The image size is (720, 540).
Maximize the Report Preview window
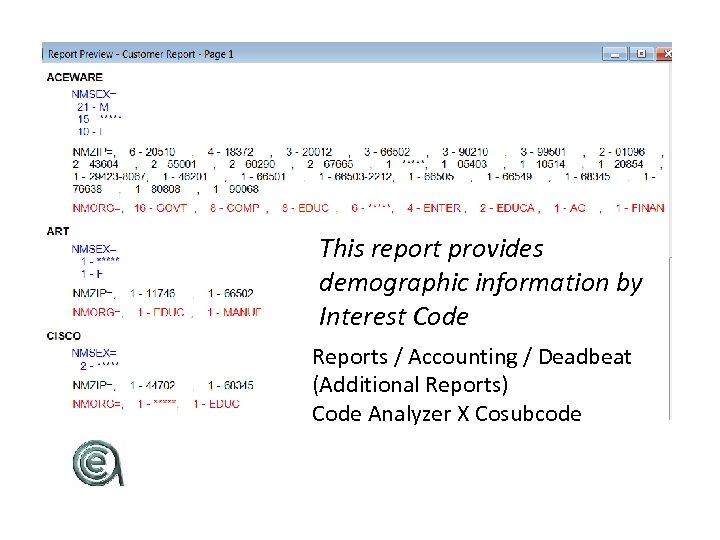pos(641,54)
